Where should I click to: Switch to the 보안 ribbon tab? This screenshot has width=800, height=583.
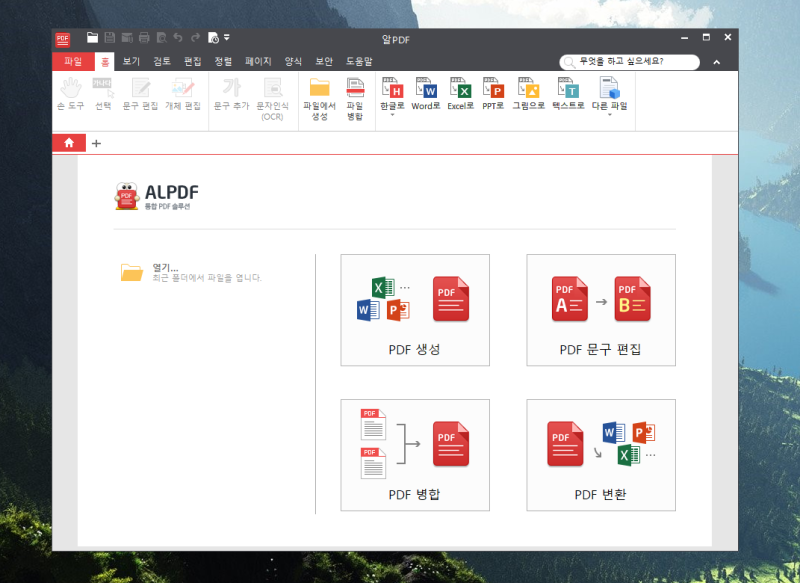point(324,62)
